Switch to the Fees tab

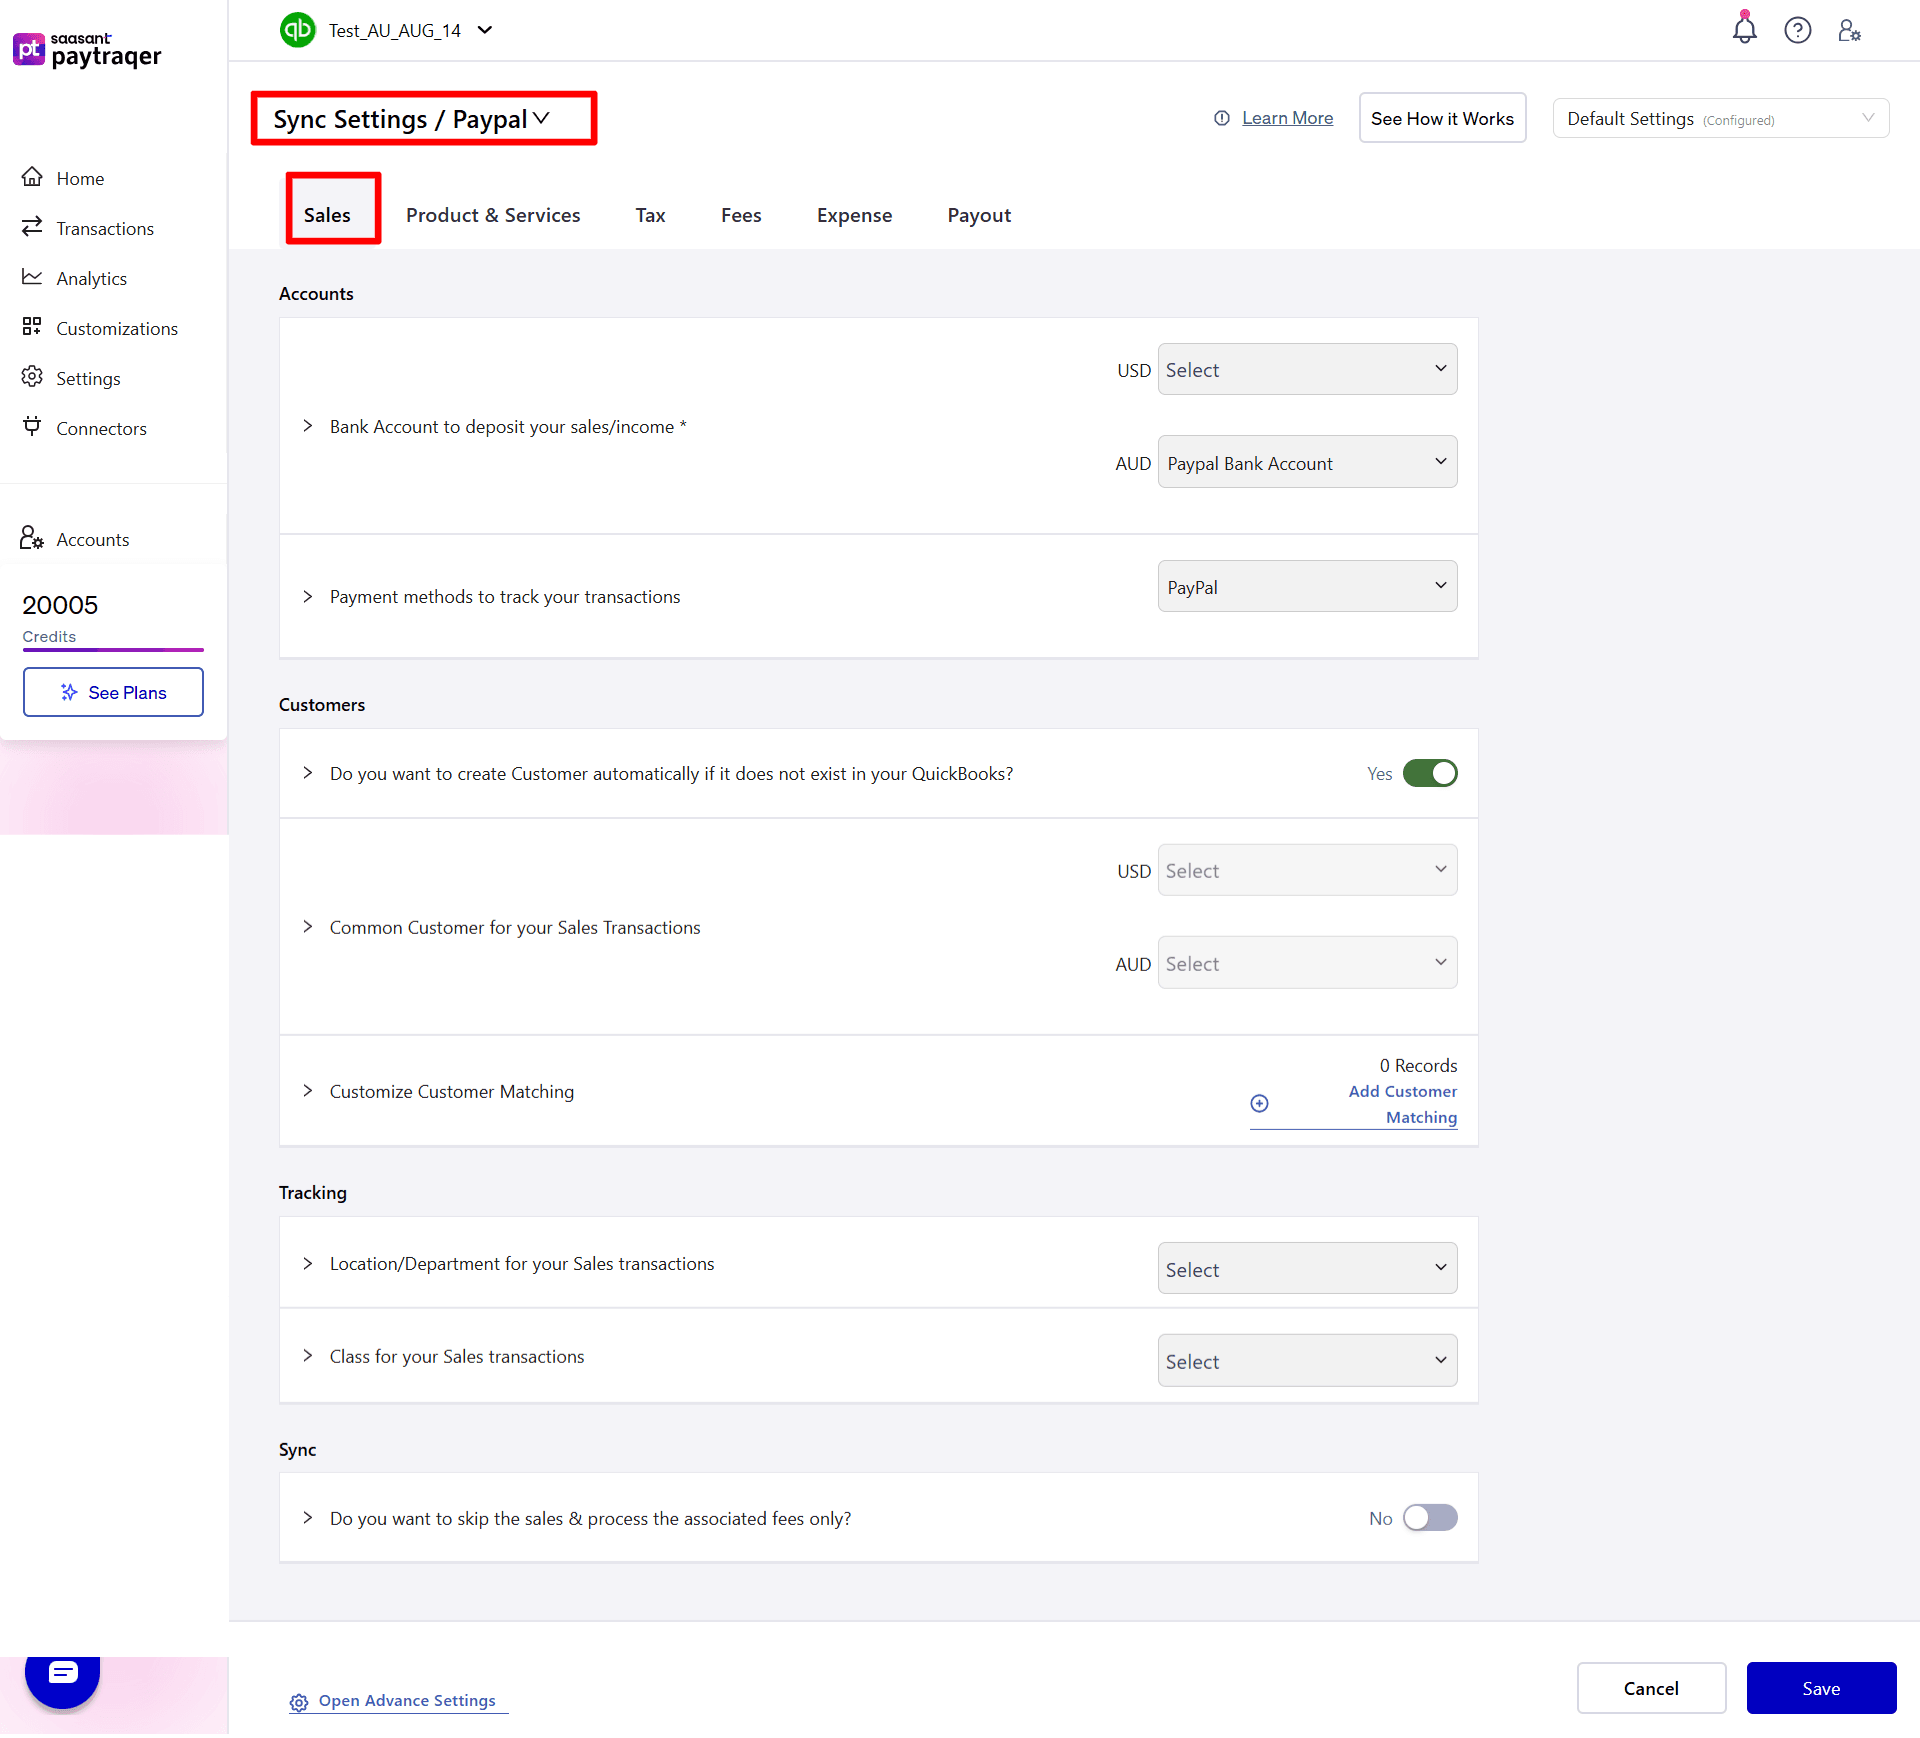740,215
